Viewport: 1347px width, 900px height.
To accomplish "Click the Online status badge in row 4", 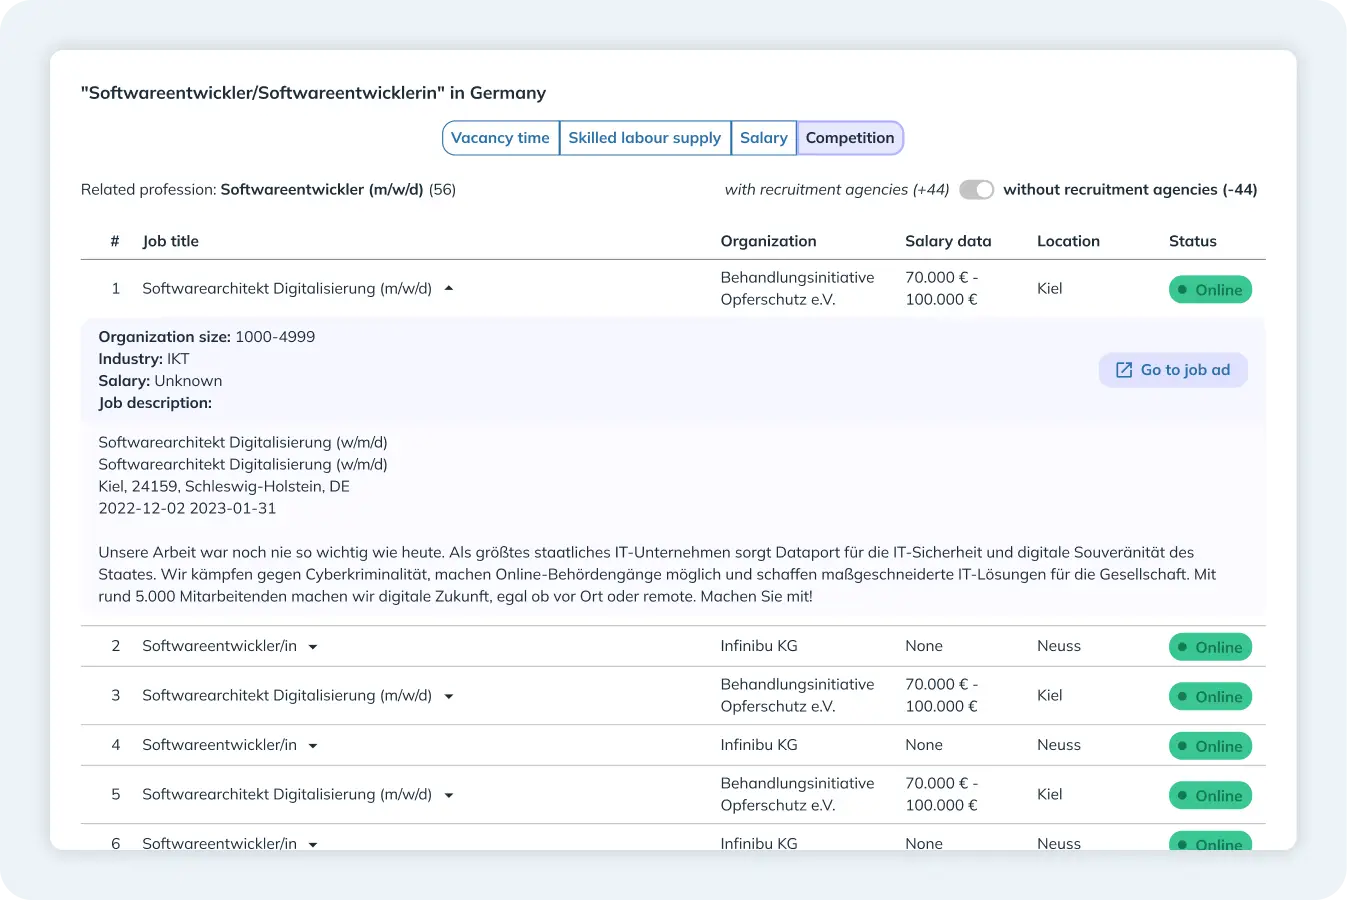I will (x=1210, y=746).
